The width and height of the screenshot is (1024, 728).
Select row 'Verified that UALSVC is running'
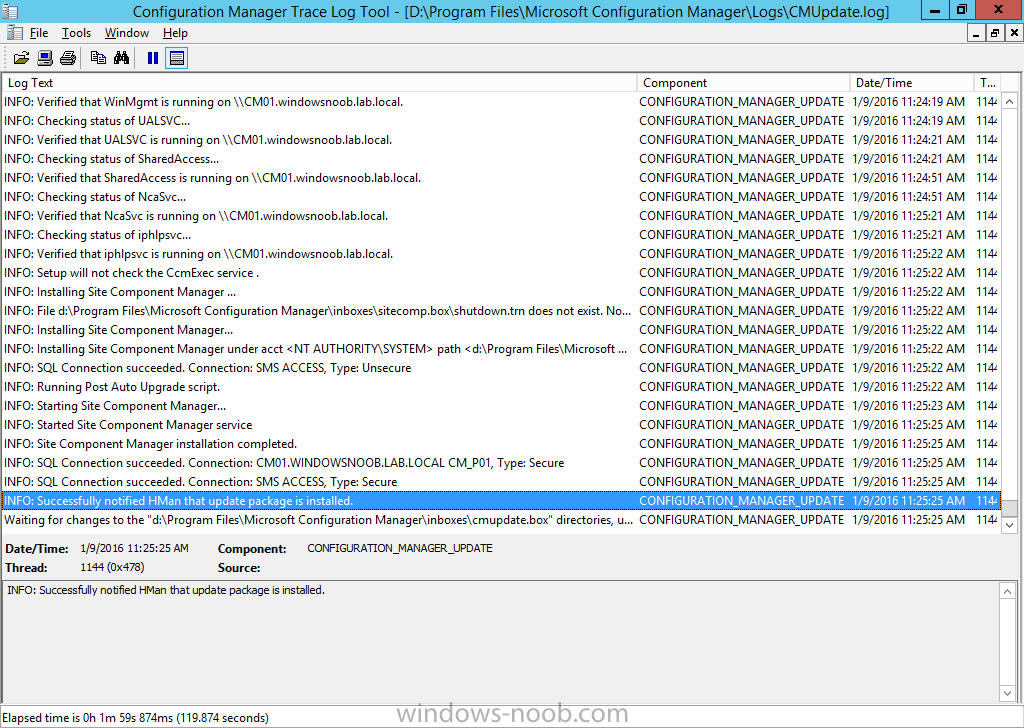(x=501, y=140)
